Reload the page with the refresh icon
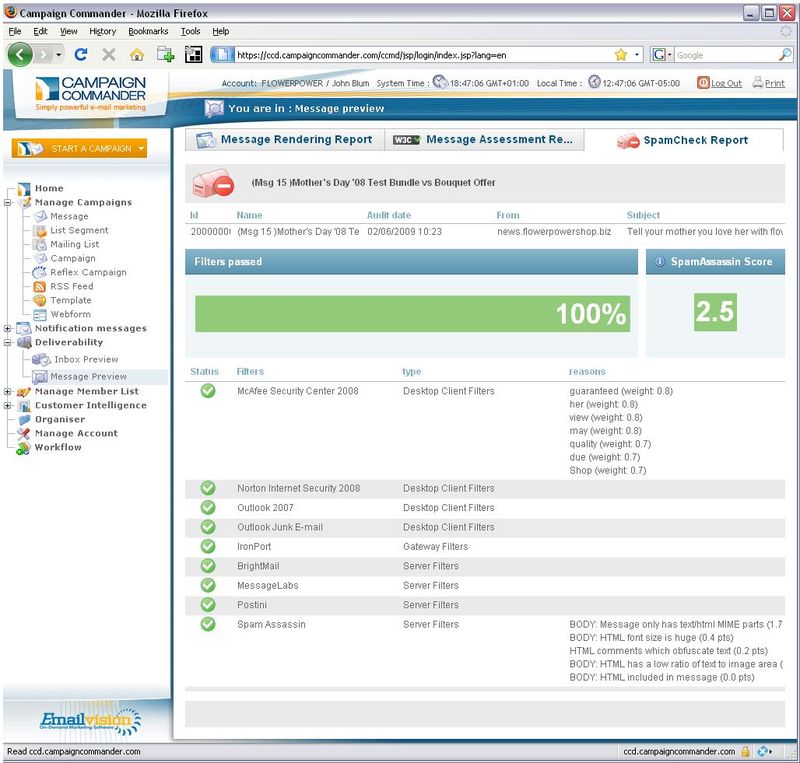Screen dimensions: 800x763 81,54
